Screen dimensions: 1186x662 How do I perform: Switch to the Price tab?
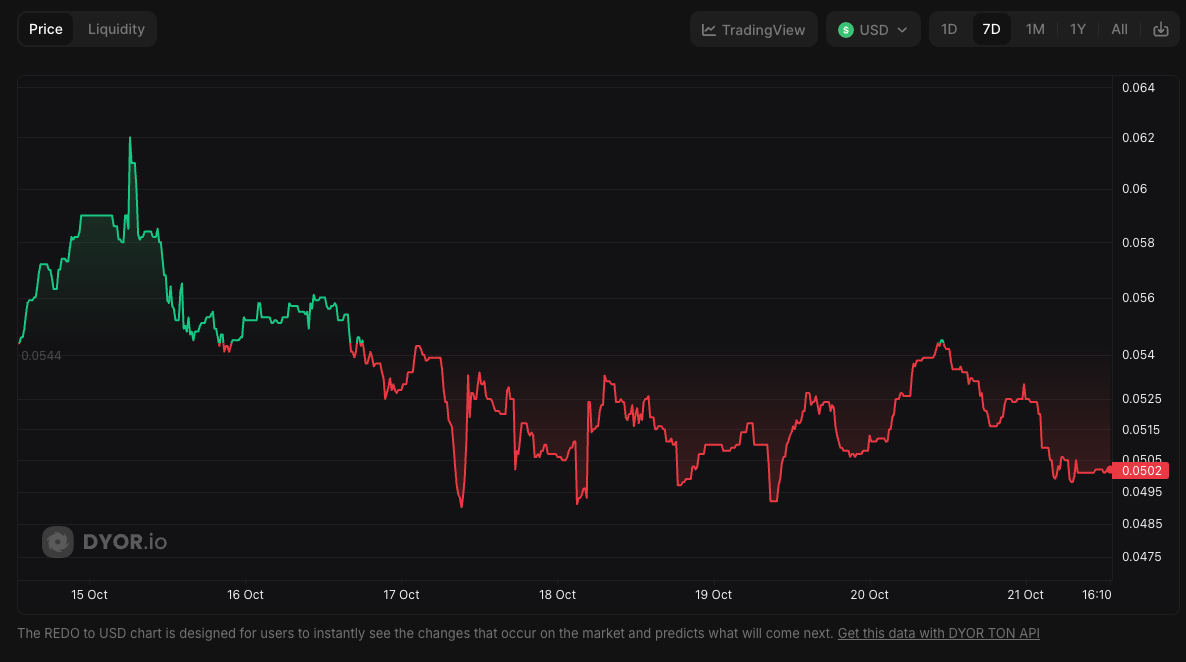46,29
